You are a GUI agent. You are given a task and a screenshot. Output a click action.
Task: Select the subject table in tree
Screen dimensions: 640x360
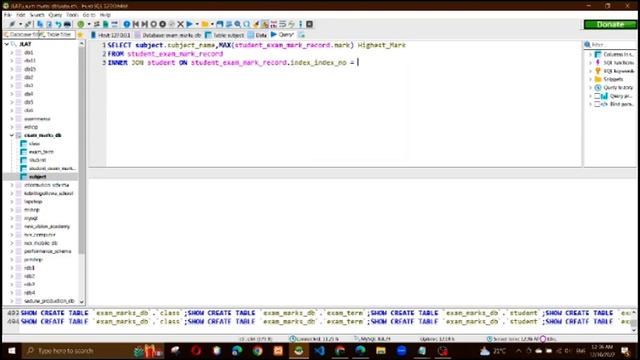point(38,177)
